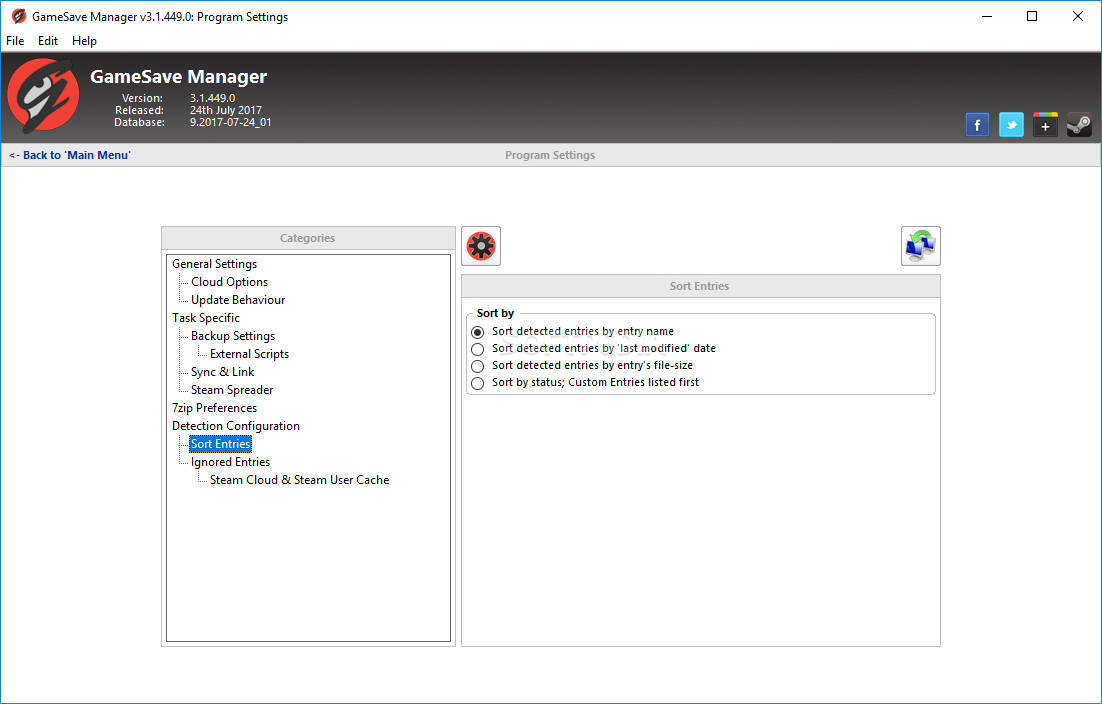Select Sort Entries category
This screenshot has height=704, width=1102.
click(221, 444)
